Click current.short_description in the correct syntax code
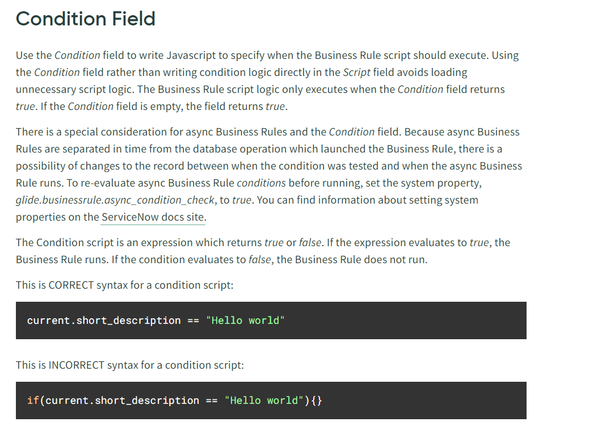The image size is (606, 431). pos(104,320)
